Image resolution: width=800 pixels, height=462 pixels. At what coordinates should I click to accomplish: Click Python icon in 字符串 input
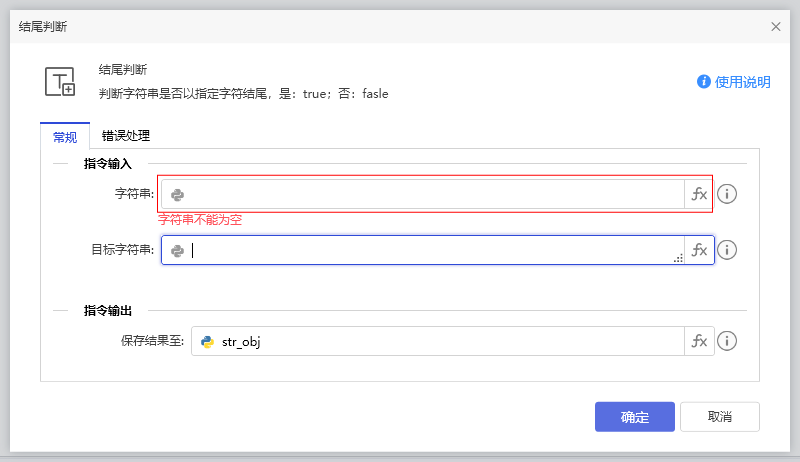pos(177,195)
